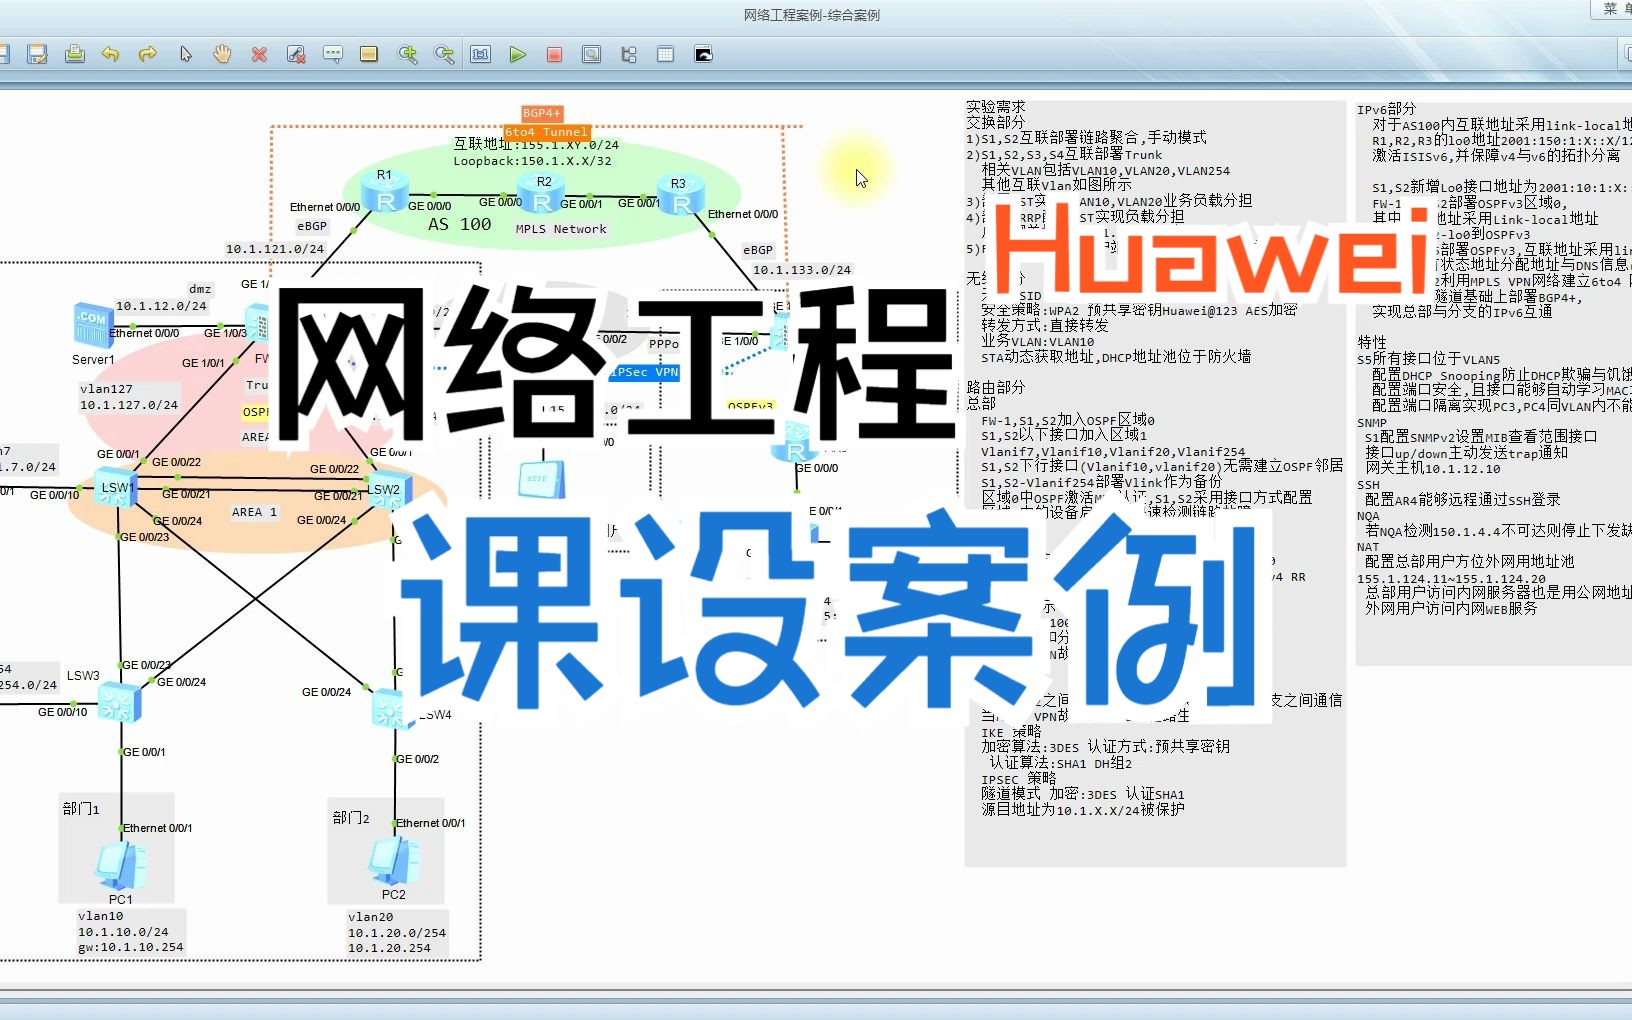Screen dimensions: 1632x1020
Task: Click the '部门1' department label
Action: click(81, 808)
